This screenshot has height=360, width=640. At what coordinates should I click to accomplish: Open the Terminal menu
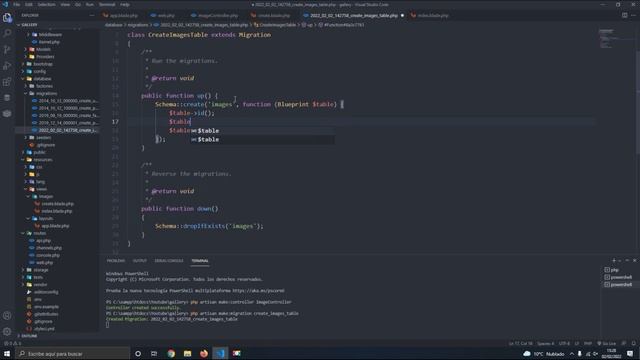tap(107, 4)
